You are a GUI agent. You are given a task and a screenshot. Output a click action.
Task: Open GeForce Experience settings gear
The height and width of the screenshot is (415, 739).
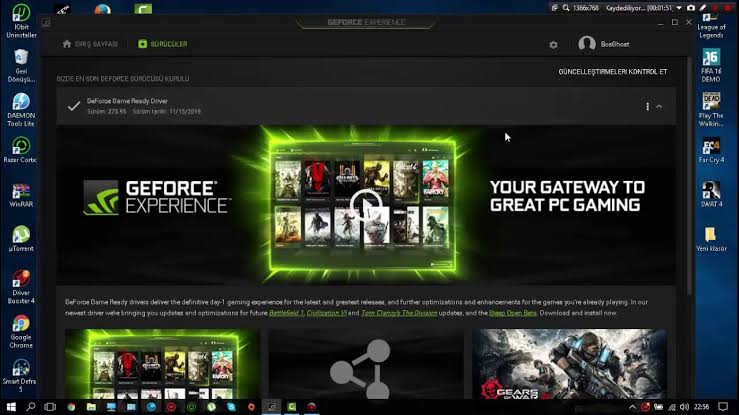click(x=553, y=44)
